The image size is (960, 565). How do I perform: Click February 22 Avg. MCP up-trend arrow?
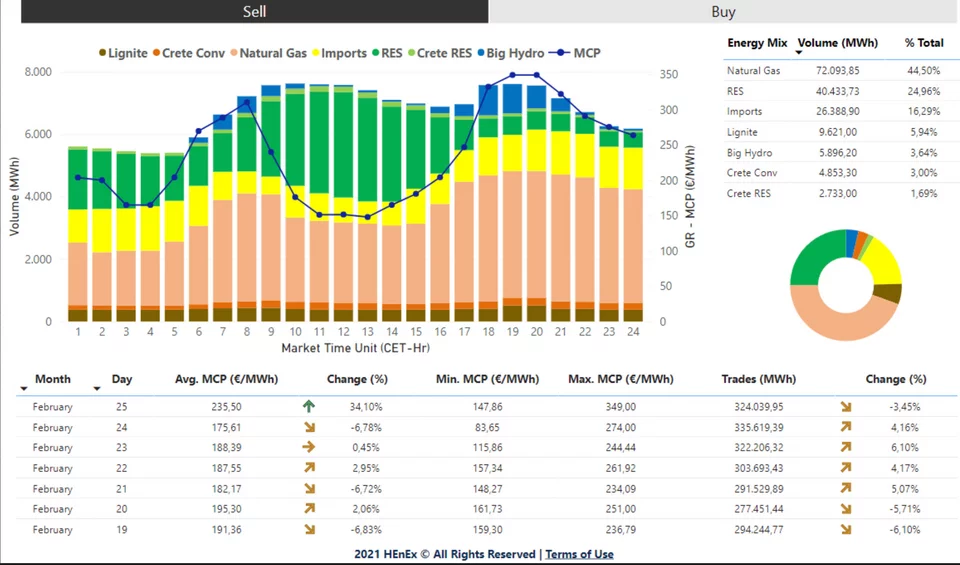[308, 468]
